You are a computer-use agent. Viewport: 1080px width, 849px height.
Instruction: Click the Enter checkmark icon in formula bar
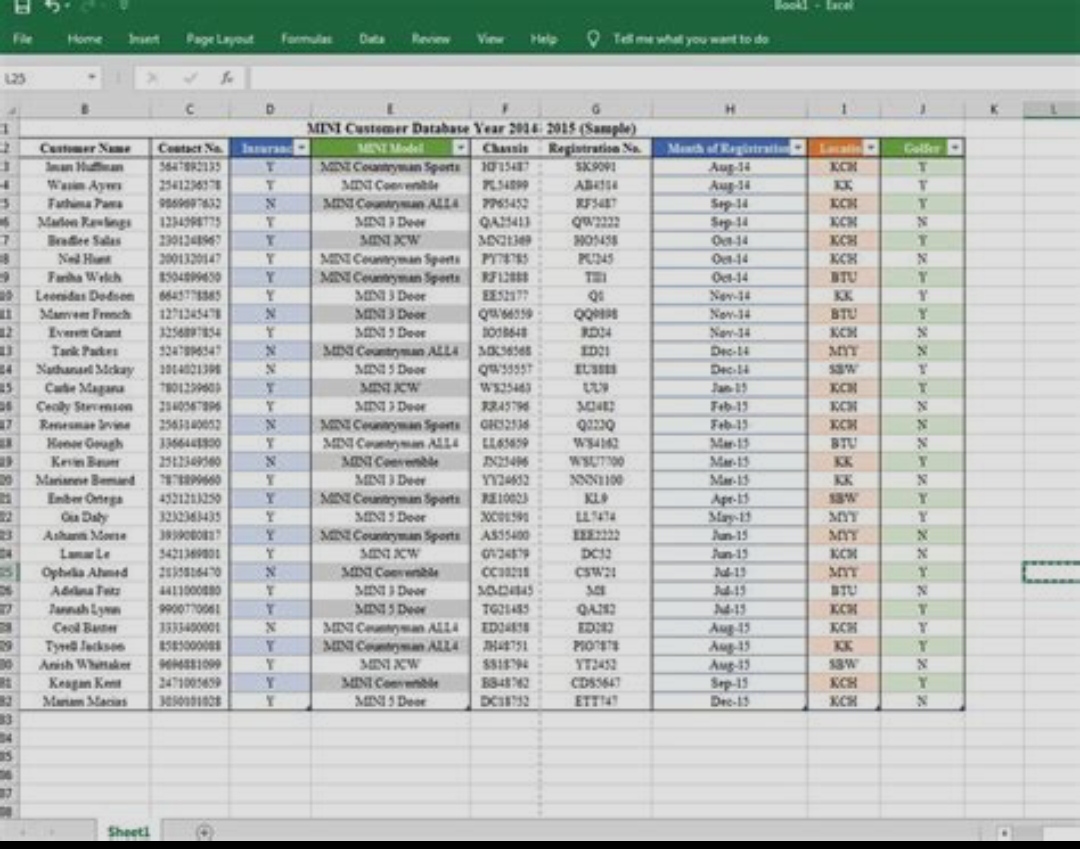[x=190, y=77]
